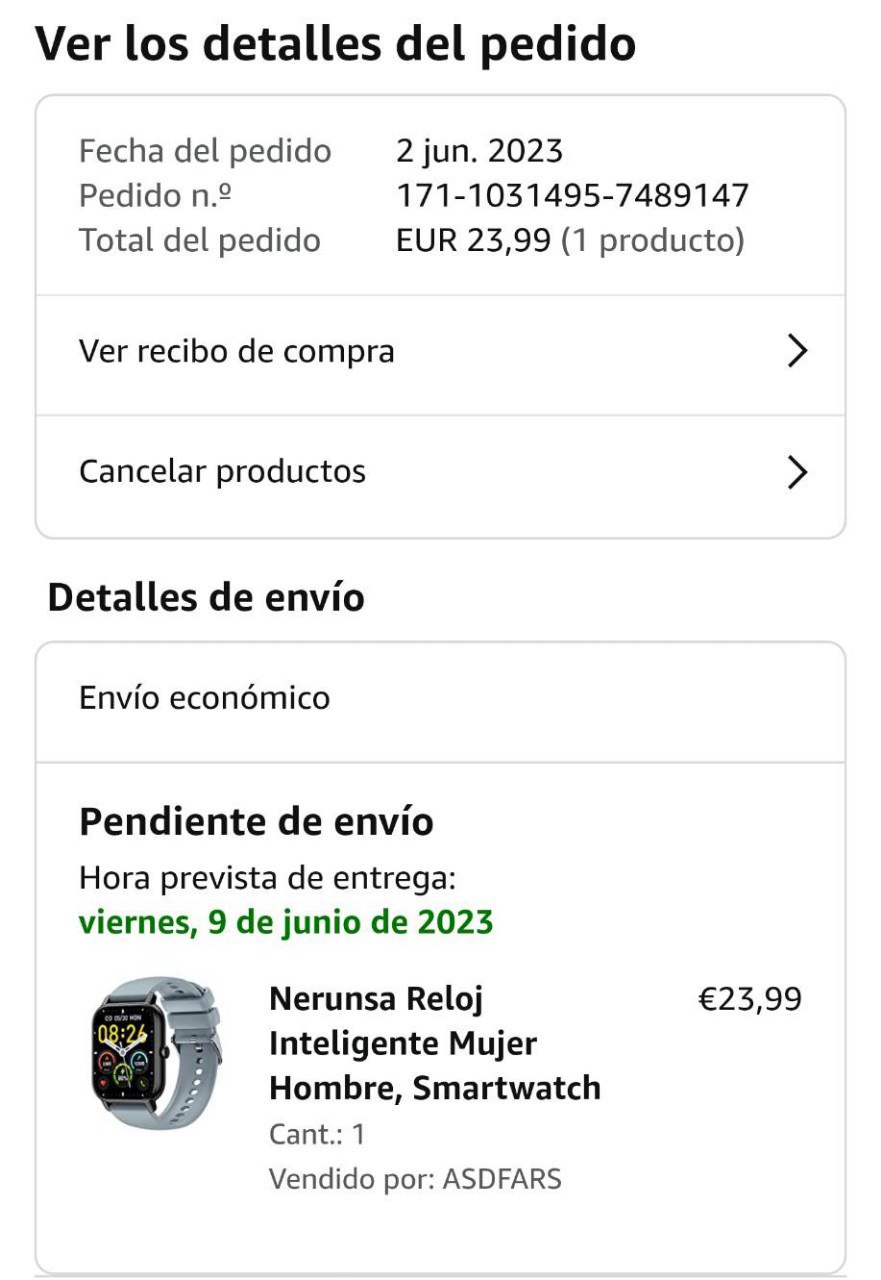
Task: Click the Fecha del pedido label
Action: pyautogui.click(x=205, y=151)
